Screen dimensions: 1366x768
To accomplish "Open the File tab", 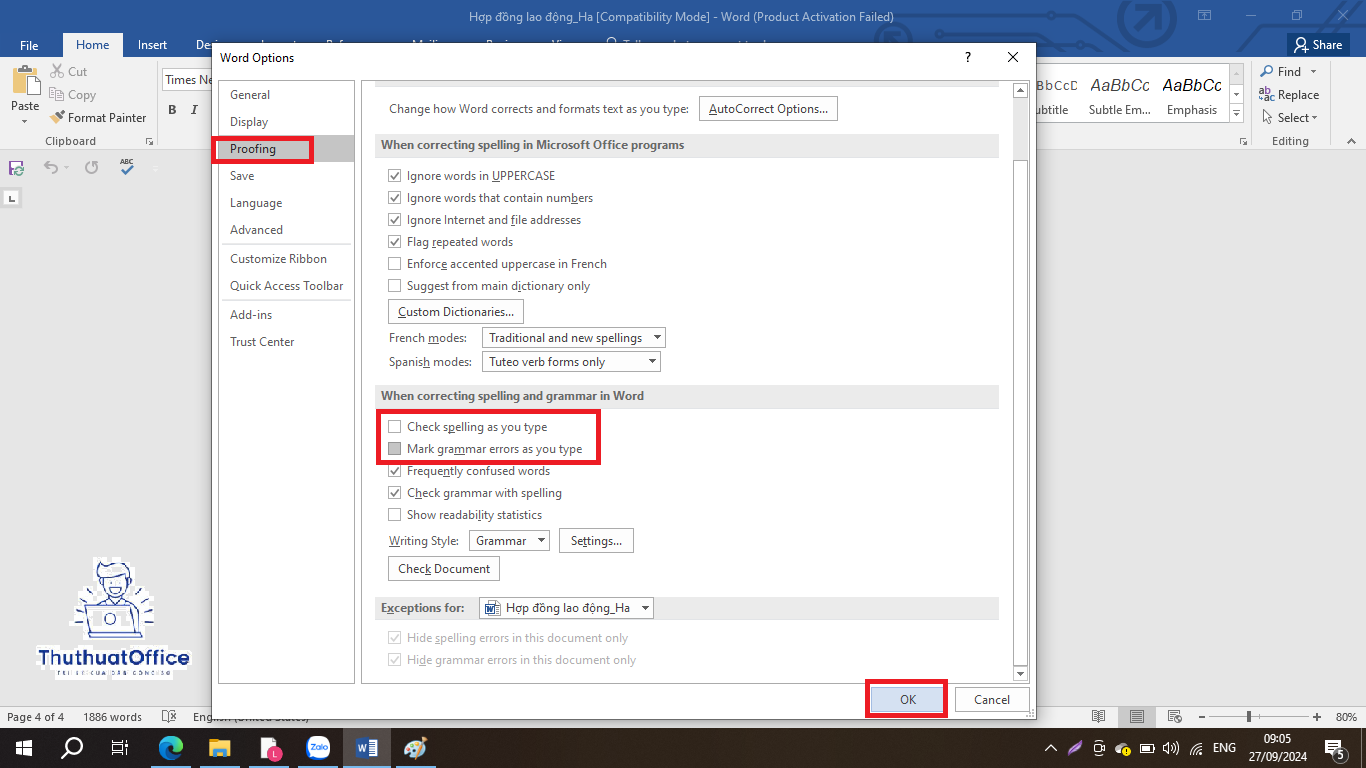I will click(29, 45).
